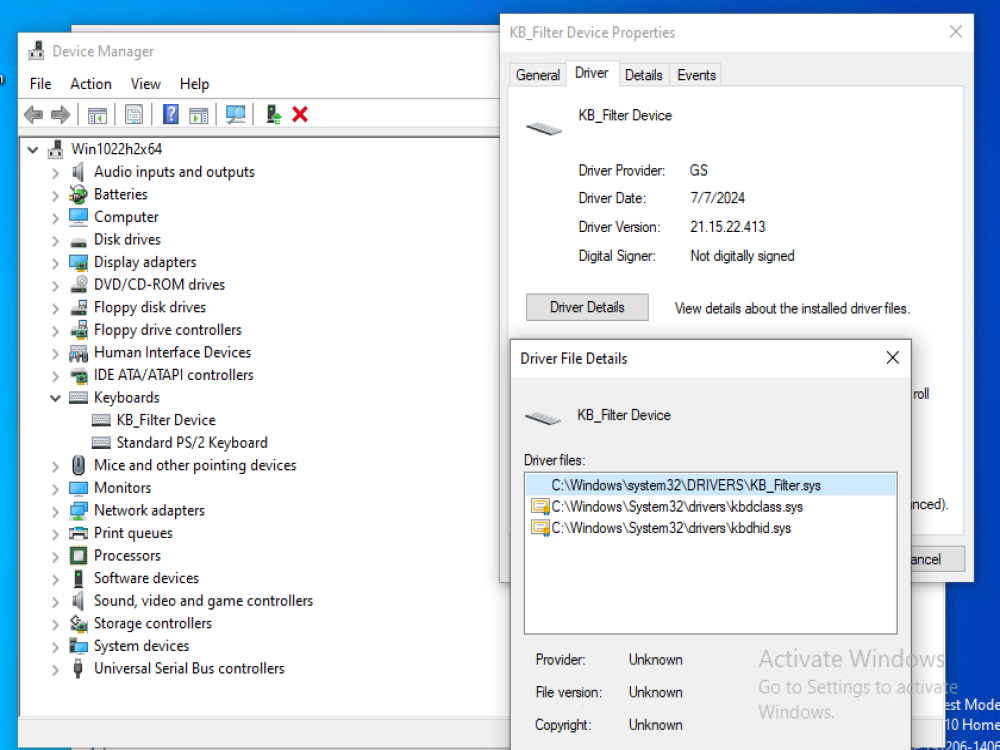1000x750 pixels.
Task: Click the blue Help question-mark toolbar icon
Action: (x=171, y=115)
